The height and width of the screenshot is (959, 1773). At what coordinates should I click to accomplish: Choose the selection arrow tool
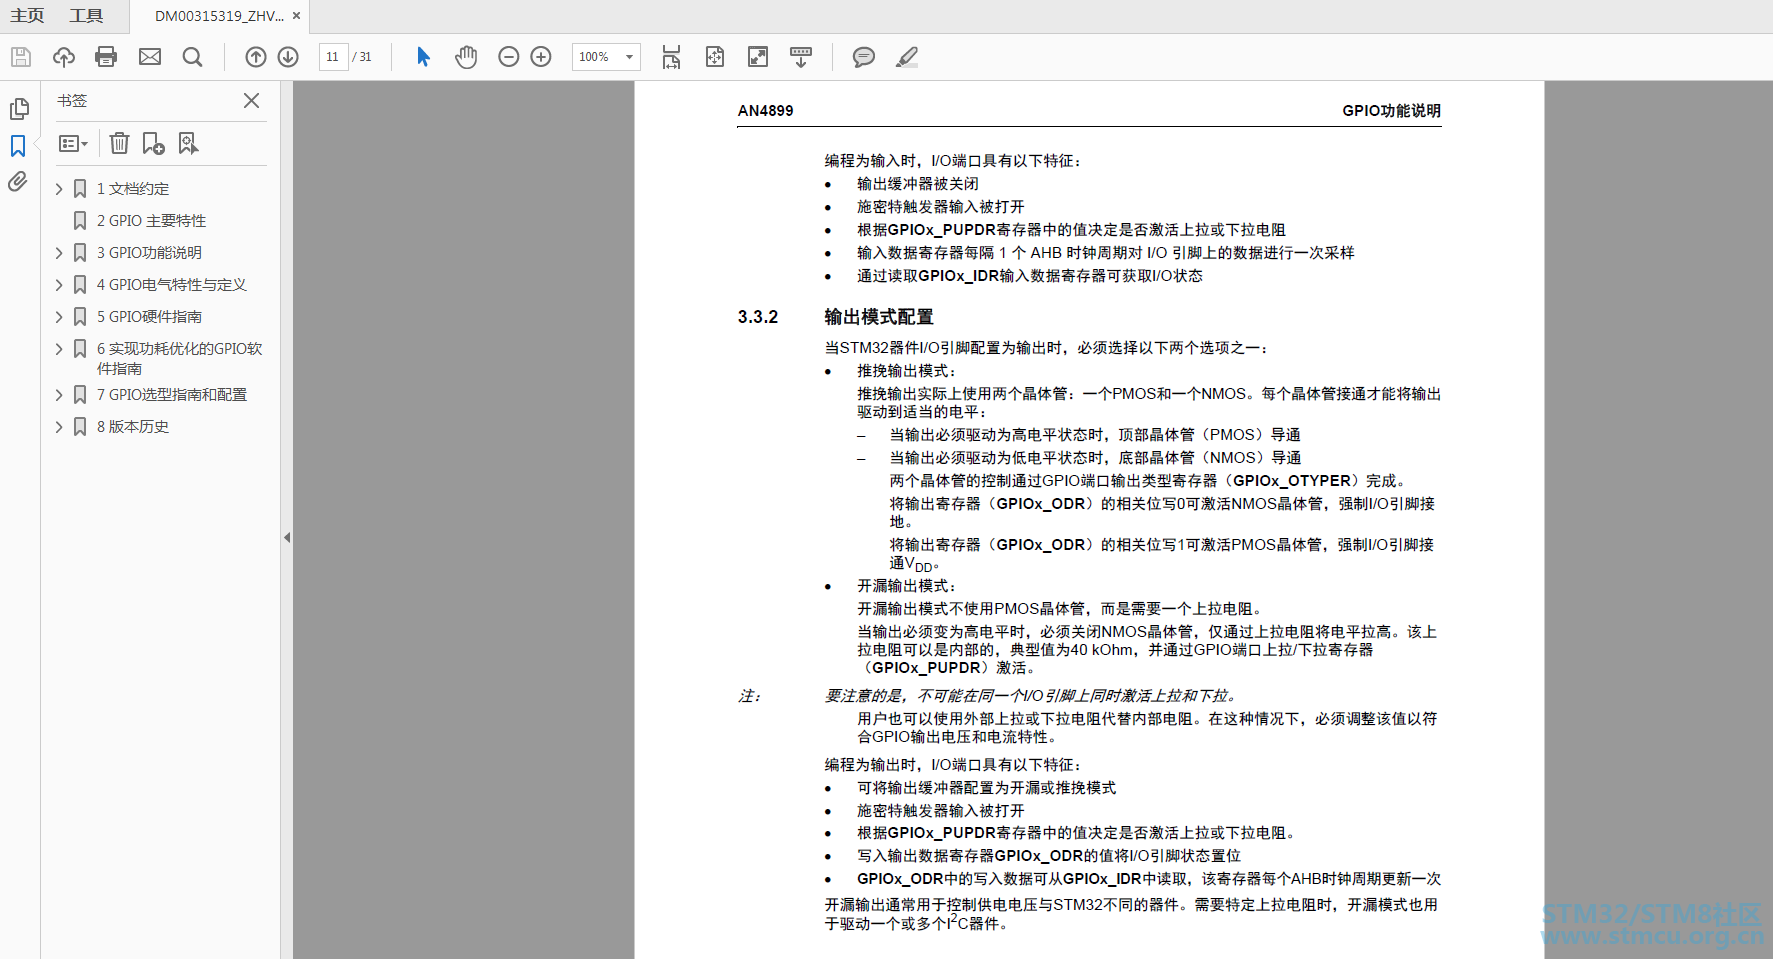point(423,57)
